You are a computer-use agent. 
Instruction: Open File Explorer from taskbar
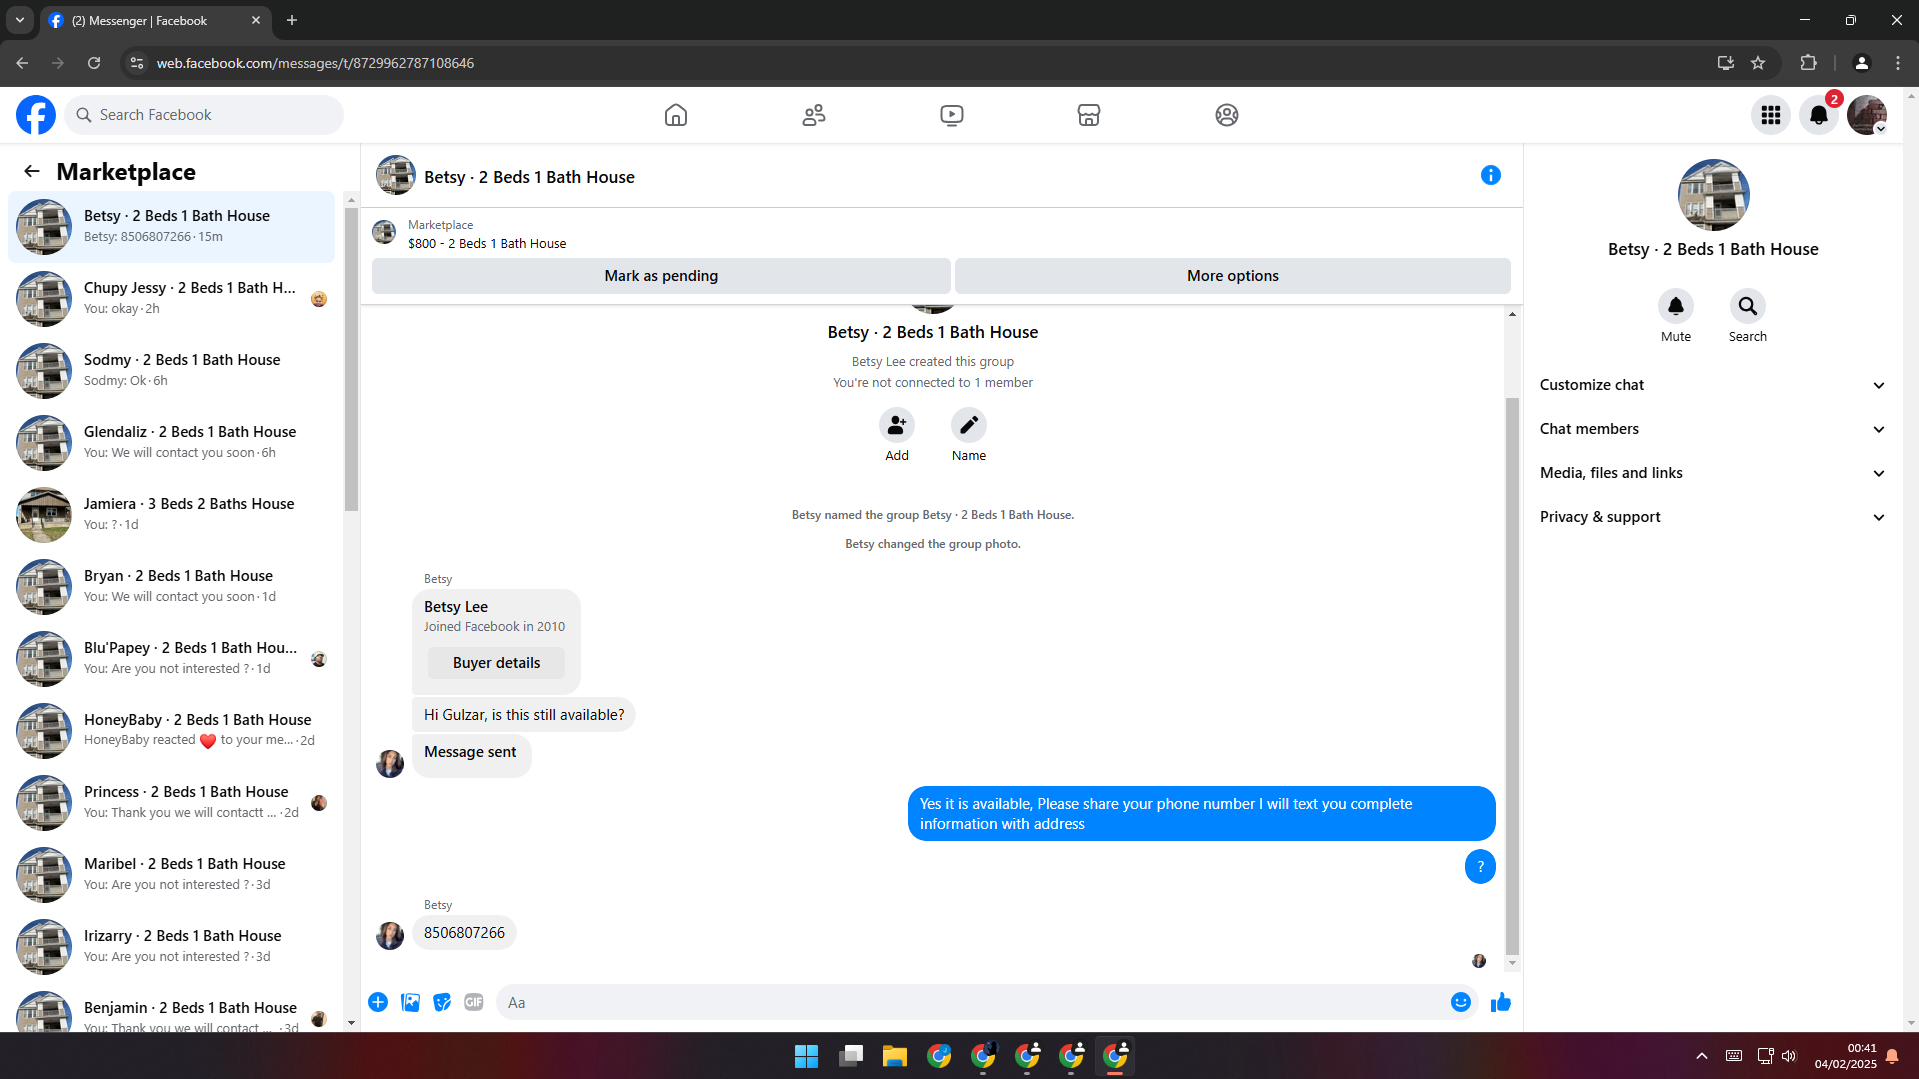coord(894,1056)
